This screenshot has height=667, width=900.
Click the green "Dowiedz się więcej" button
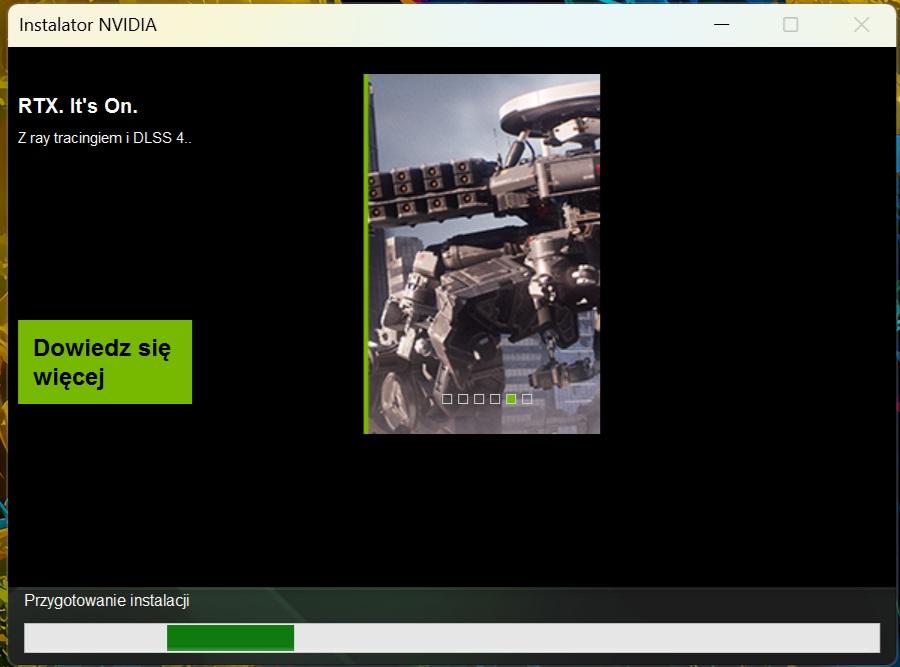coord(105,362)
